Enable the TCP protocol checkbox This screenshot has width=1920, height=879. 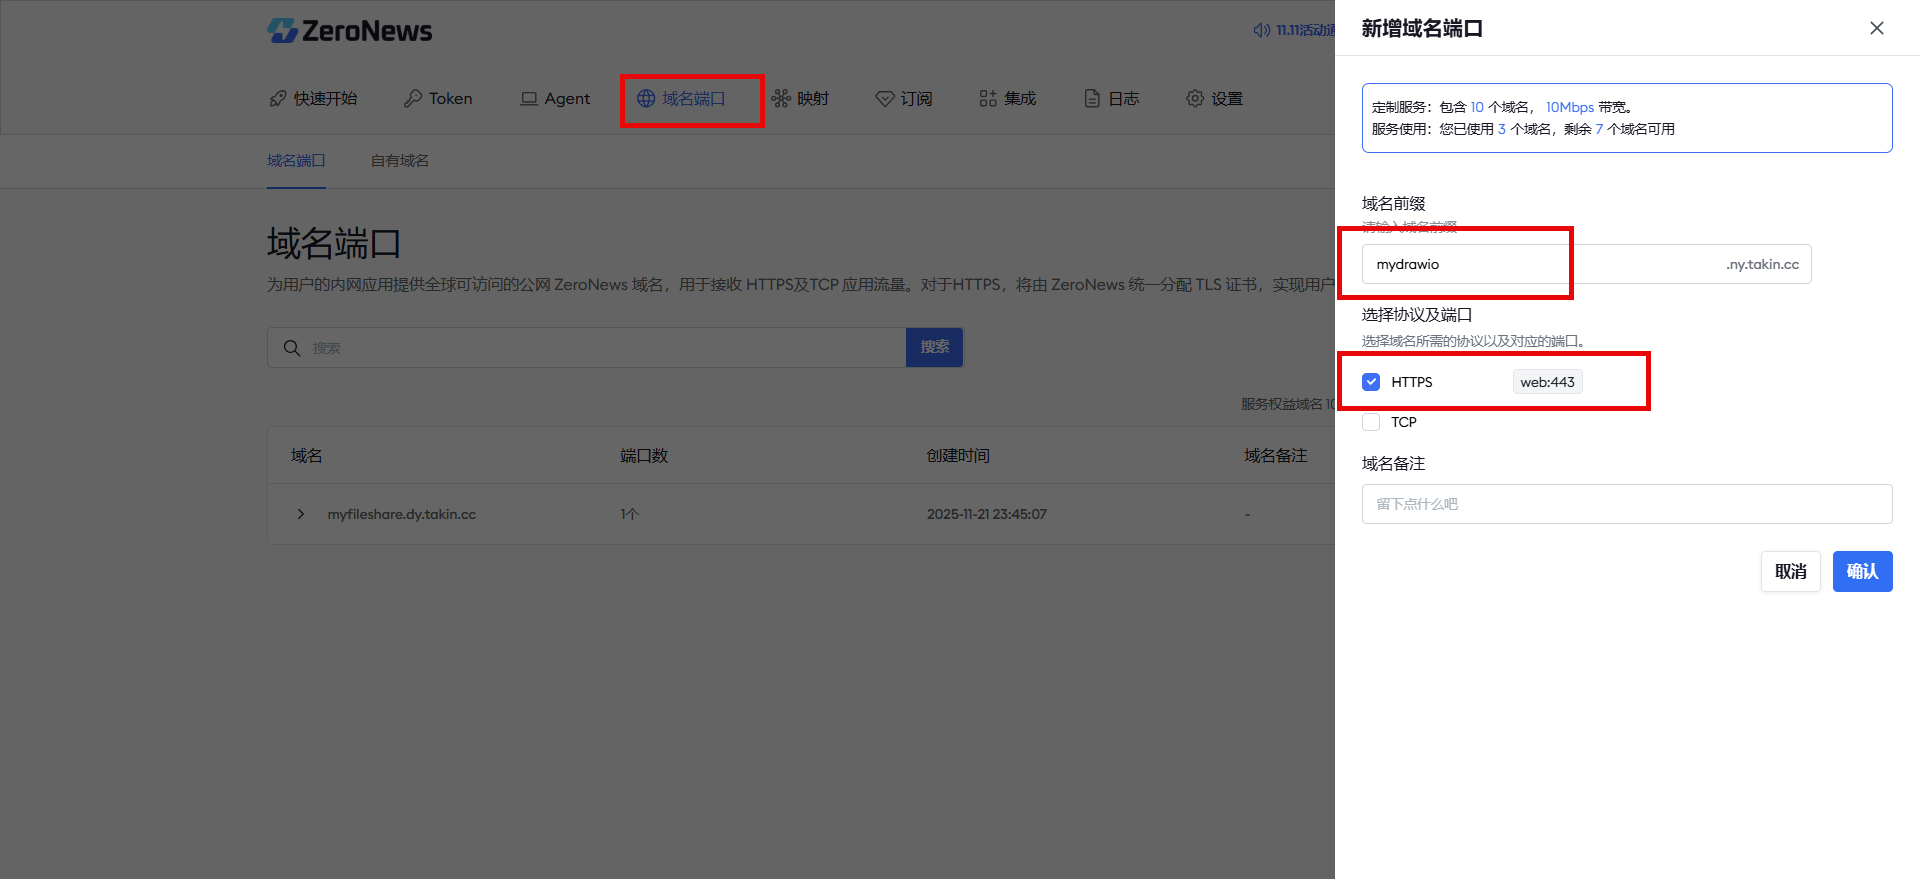tap(1371, 422)
